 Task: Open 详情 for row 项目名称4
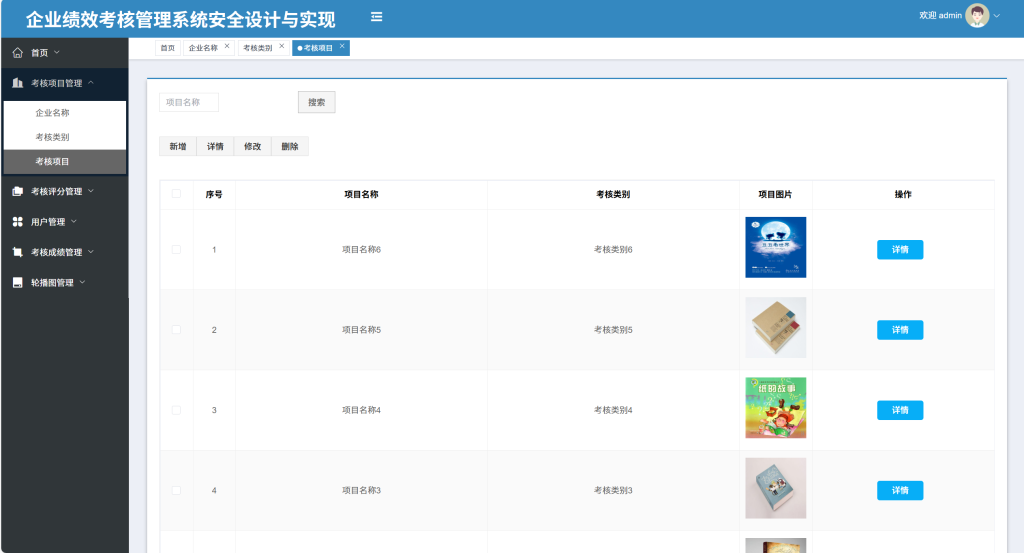click(x=900, y=410)
